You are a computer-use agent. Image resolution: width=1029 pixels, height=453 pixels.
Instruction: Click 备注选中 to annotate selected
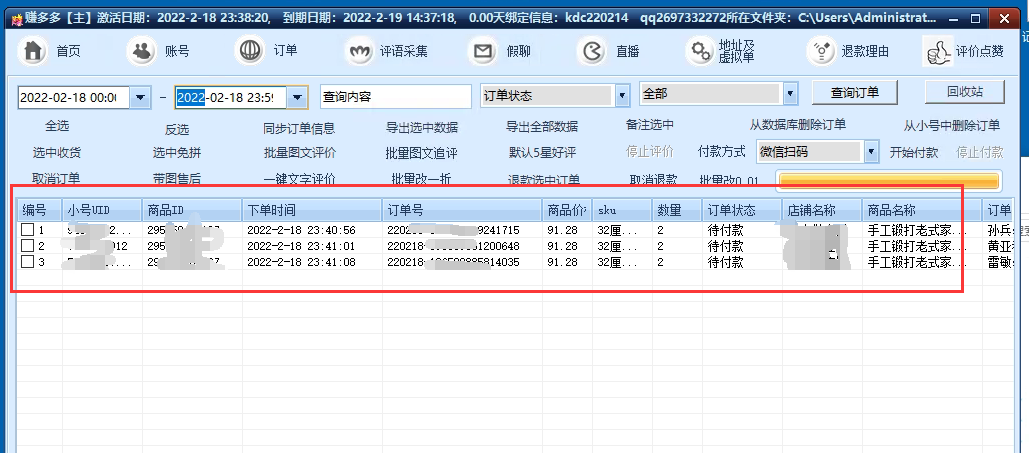650,124
